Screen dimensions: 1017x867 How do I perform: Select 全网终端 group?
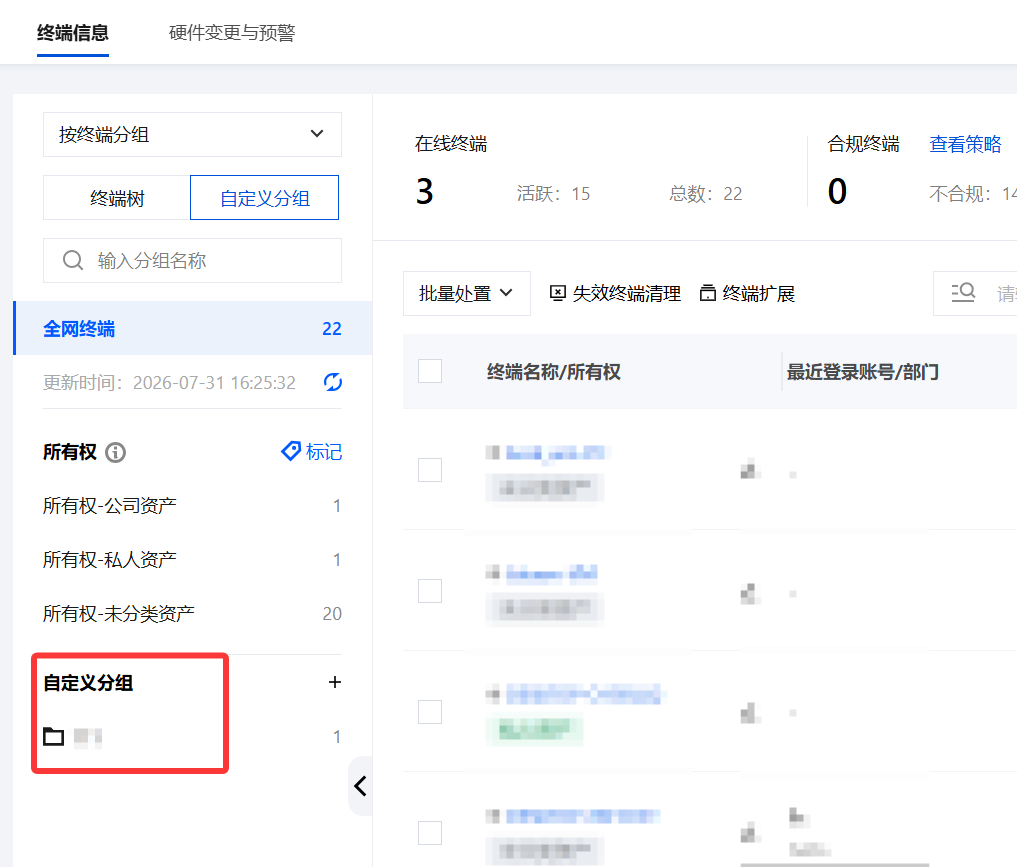[x=192, y=328]
